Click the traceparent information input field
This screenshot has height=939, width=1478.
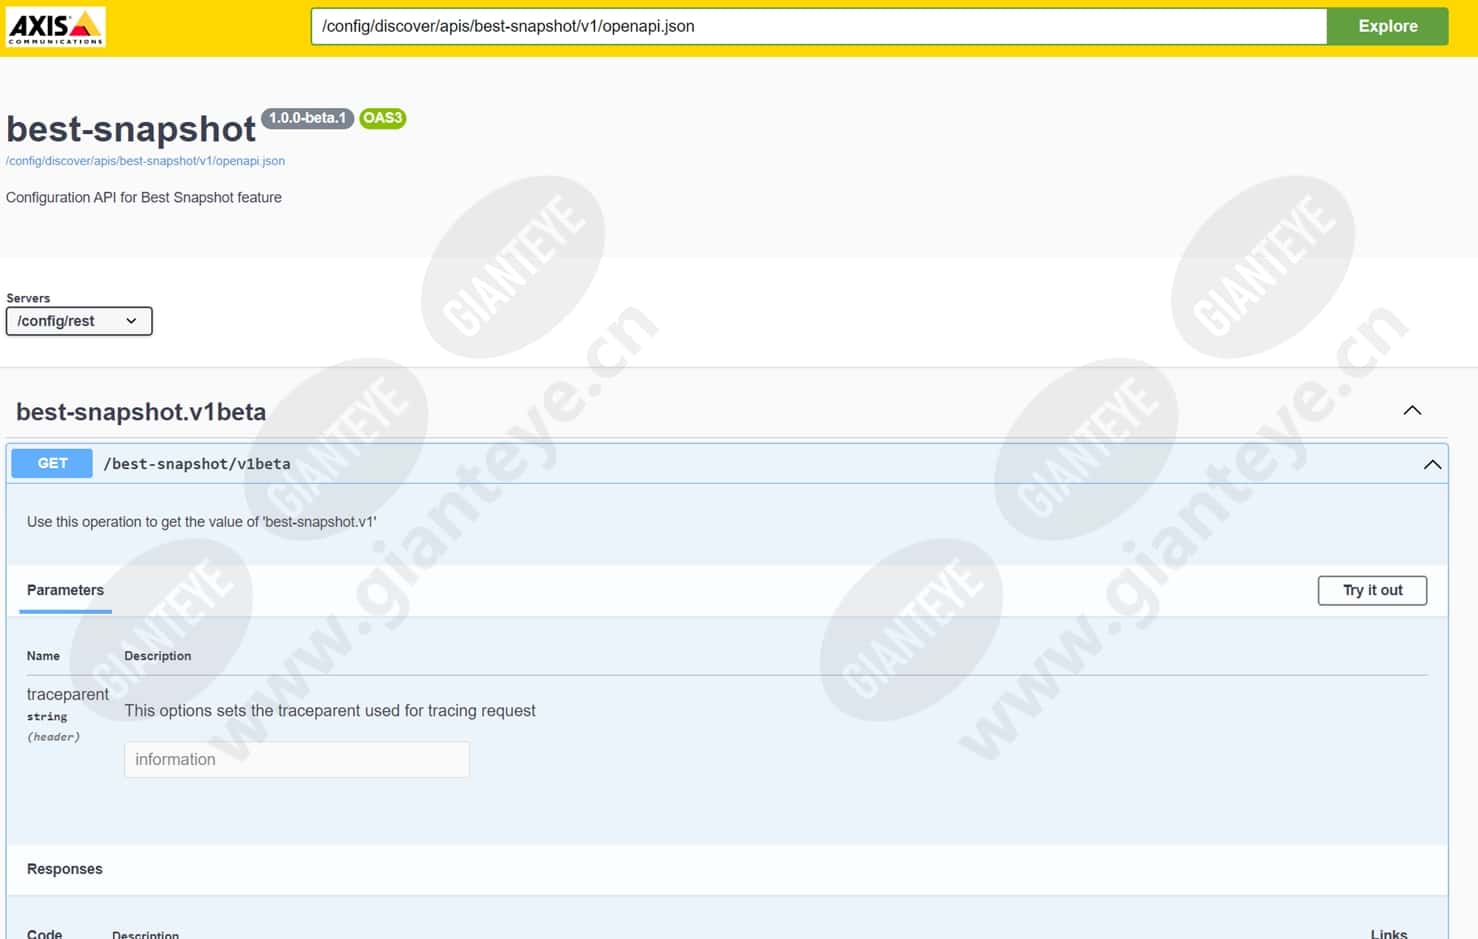[297, 760]
